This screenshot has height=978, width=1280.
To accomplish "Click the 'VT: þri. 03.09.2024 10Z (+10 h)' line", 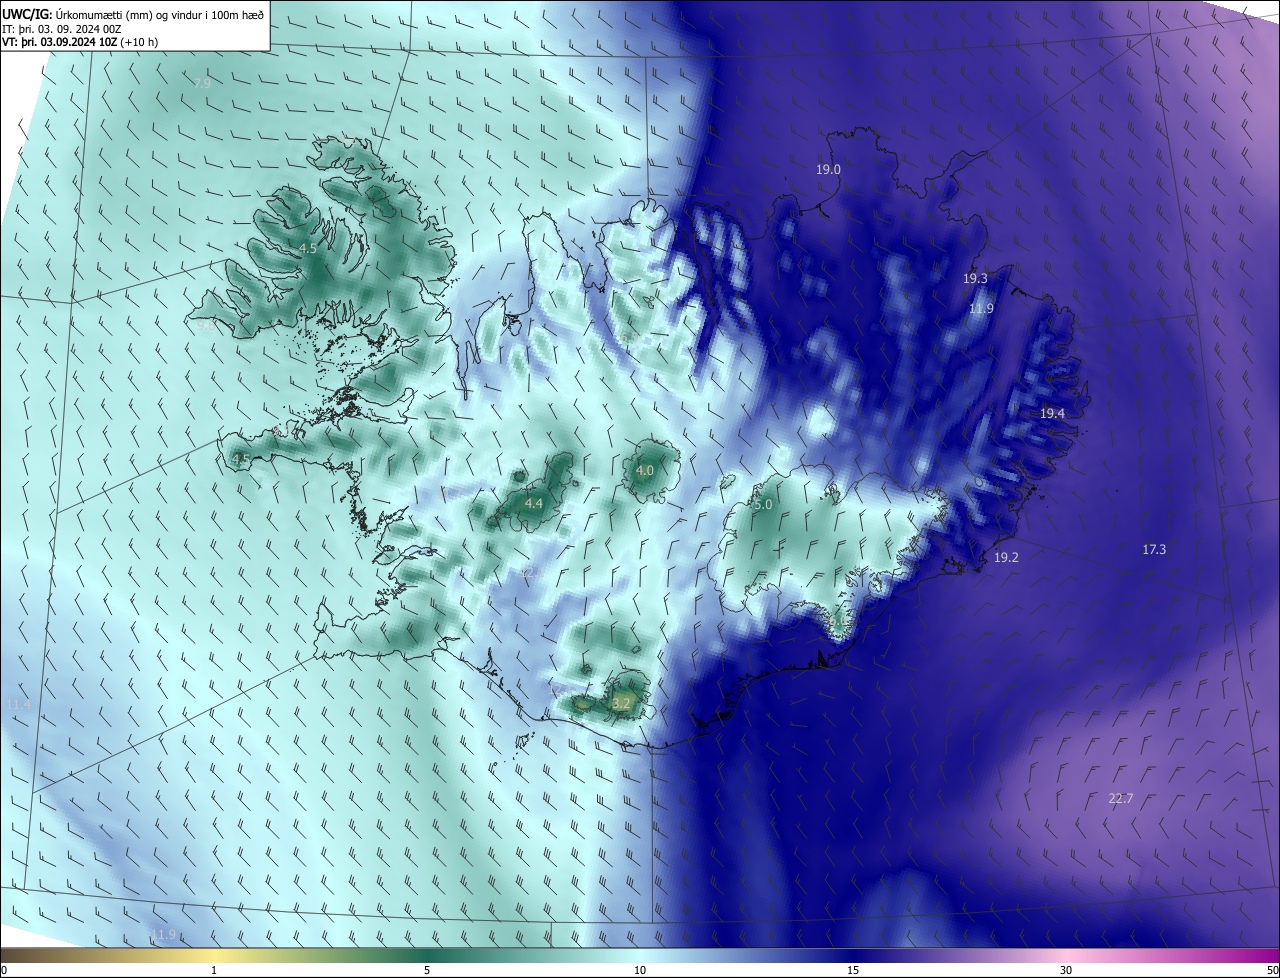I will coord(80,42).
